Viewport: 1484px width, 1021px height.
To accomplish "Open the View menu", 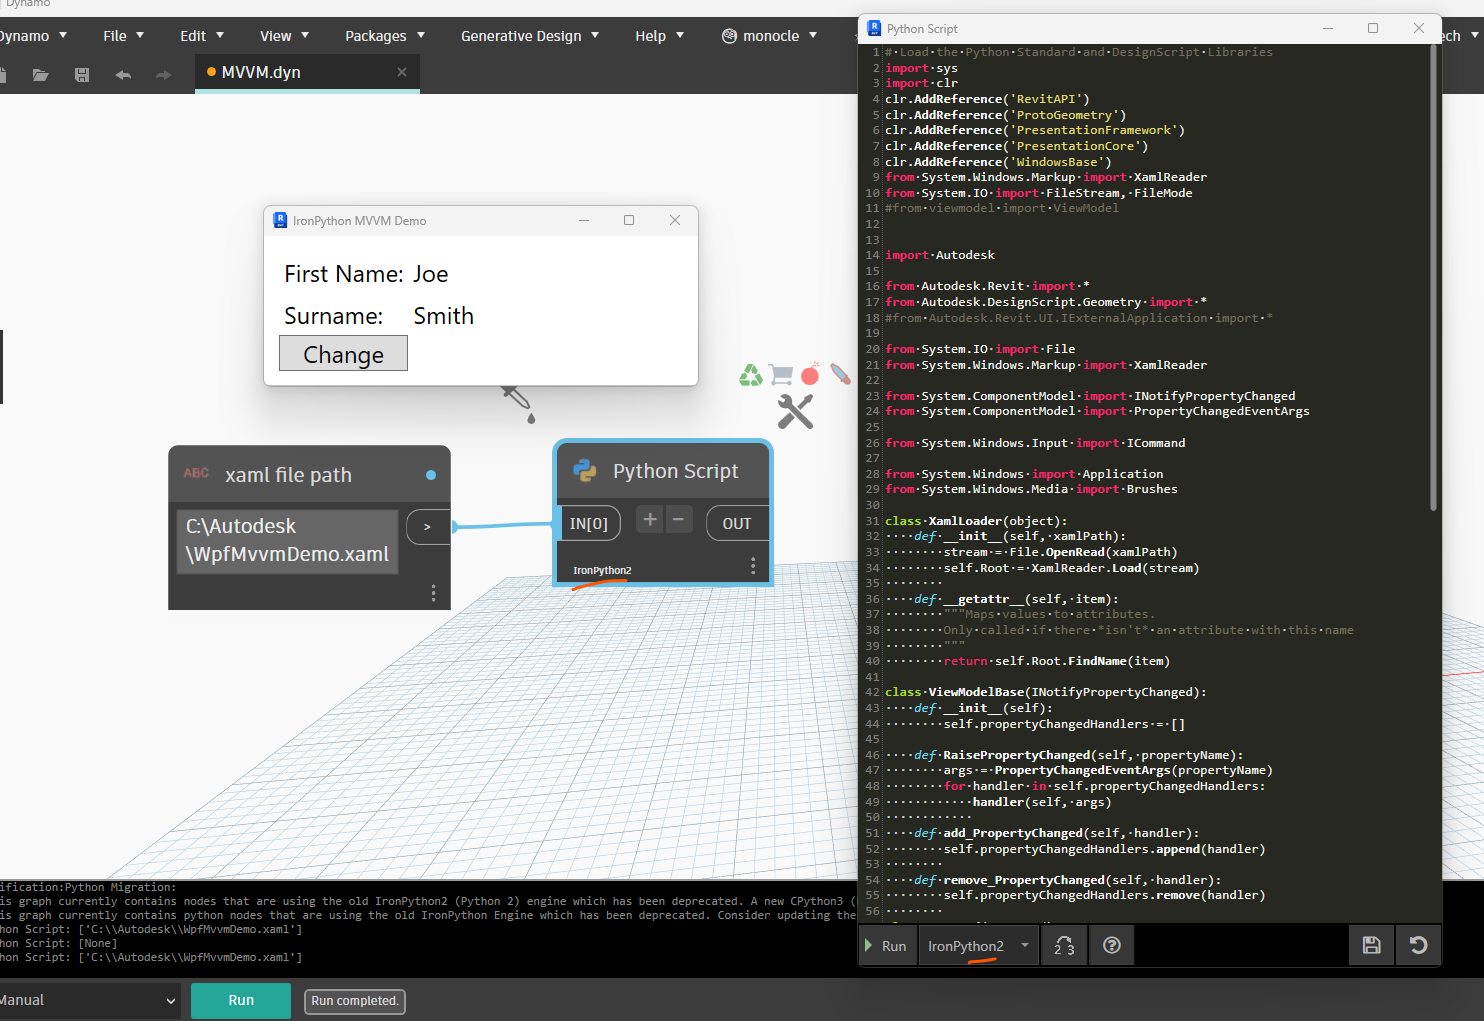I will pyautogui.click(x=284, y=36).
